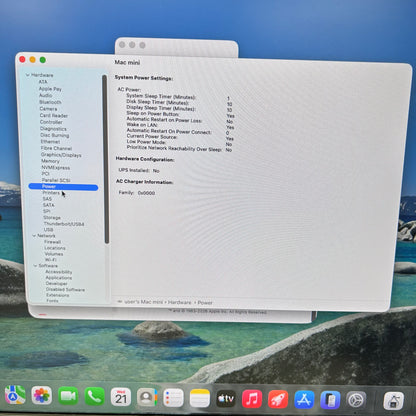Select Wi-Fi under Network
The height and width of the screenshot is (416, 416).
click(x=51, y=260)
